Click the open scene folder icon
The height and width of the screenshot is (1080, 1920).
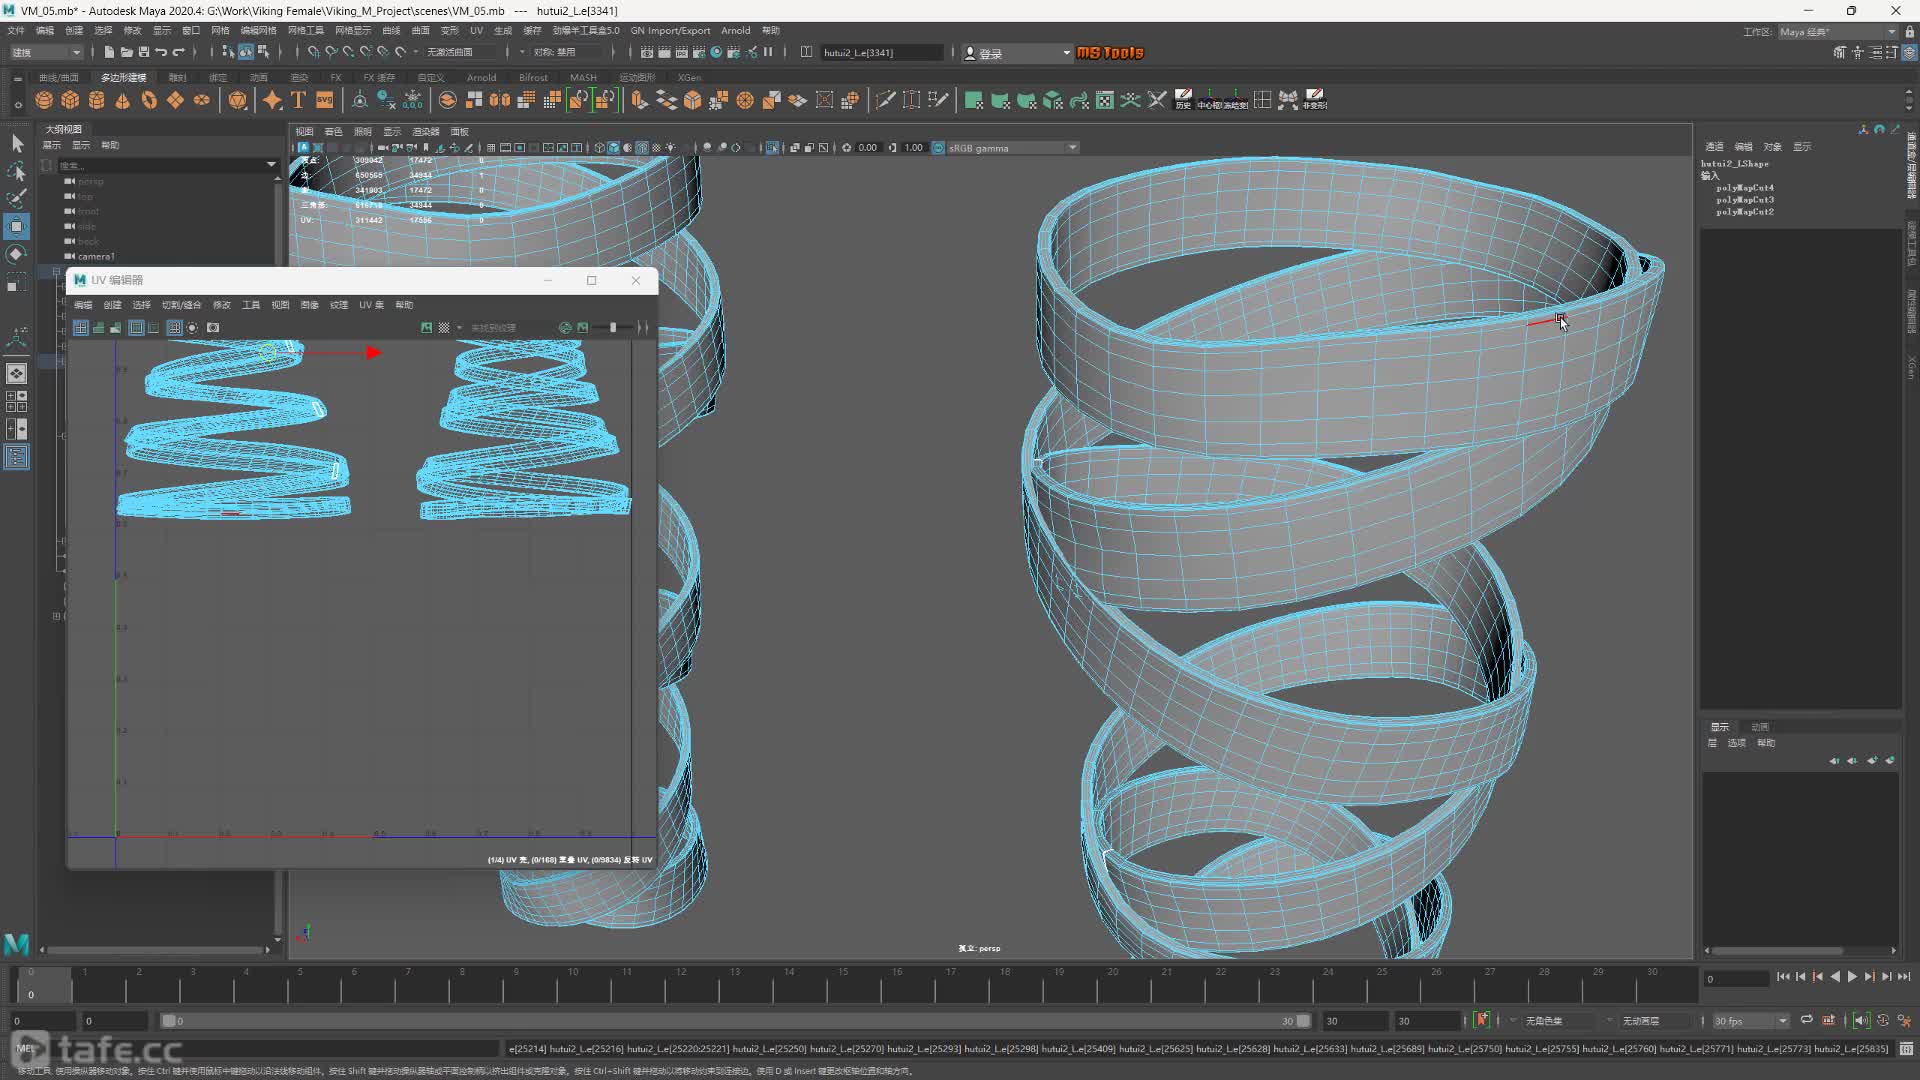tap(127, 52)
